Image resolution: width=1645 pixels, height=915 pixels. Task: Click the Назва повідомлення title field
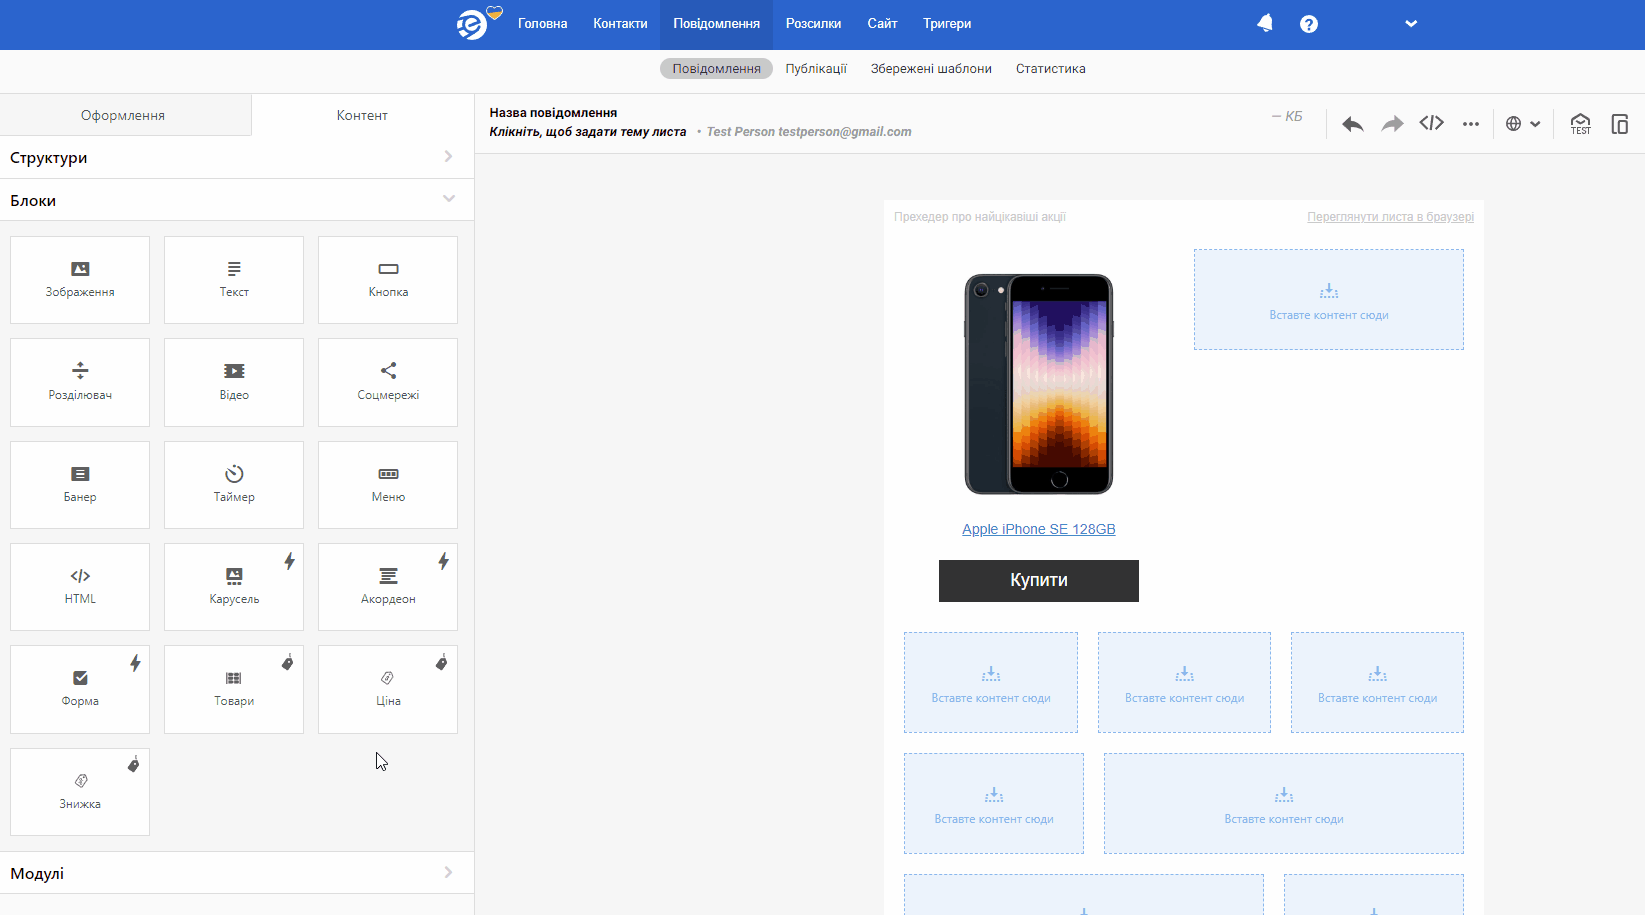click(553, 113)
